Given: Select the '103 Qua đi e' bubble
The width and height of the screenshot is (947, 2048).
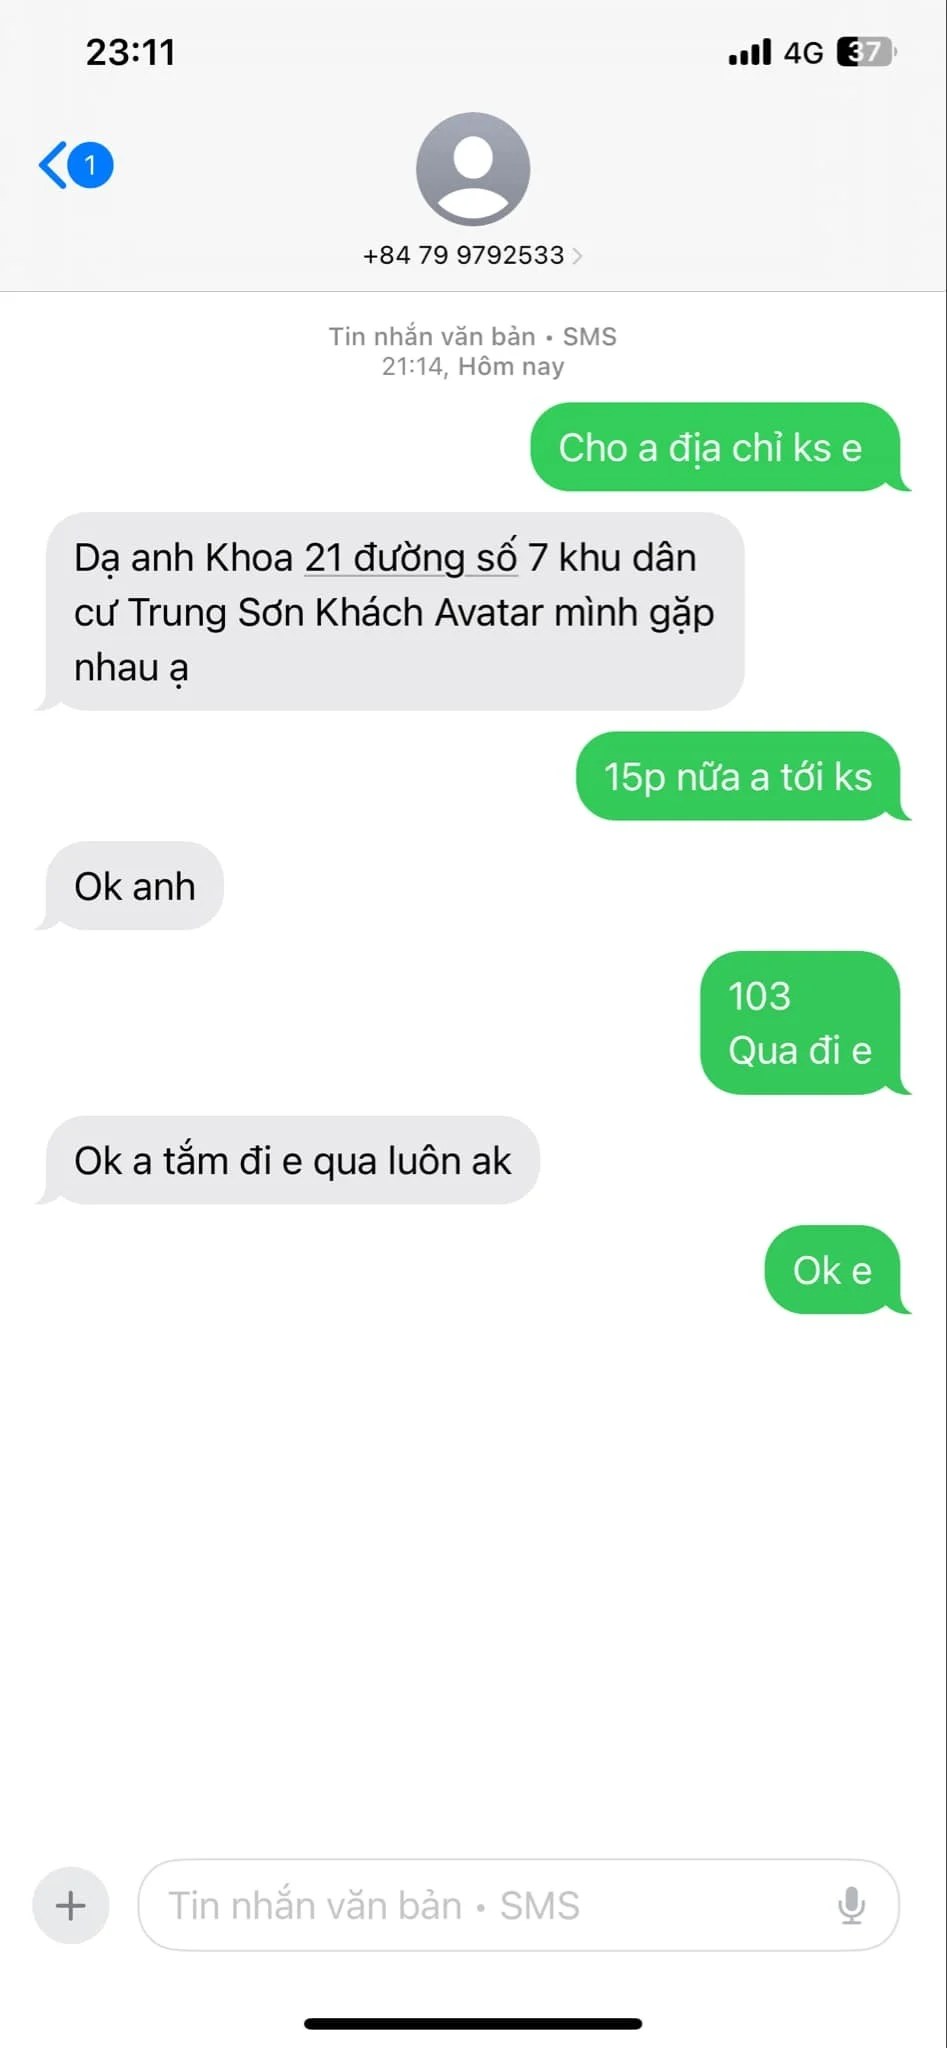Looking at the screenshot, I should coord(801,1023).
